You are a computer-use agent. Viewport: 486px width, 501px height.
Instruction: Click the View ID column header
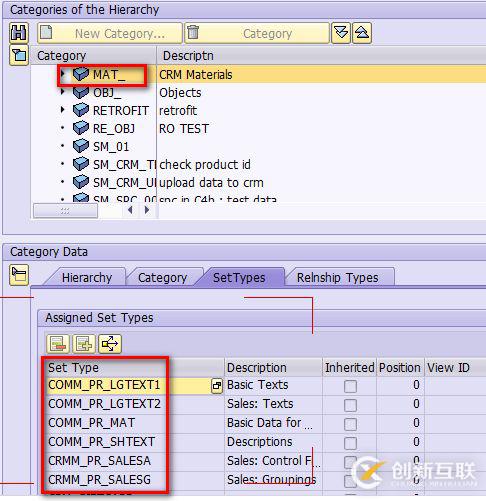pyautogui.click(x=455, y=368)
